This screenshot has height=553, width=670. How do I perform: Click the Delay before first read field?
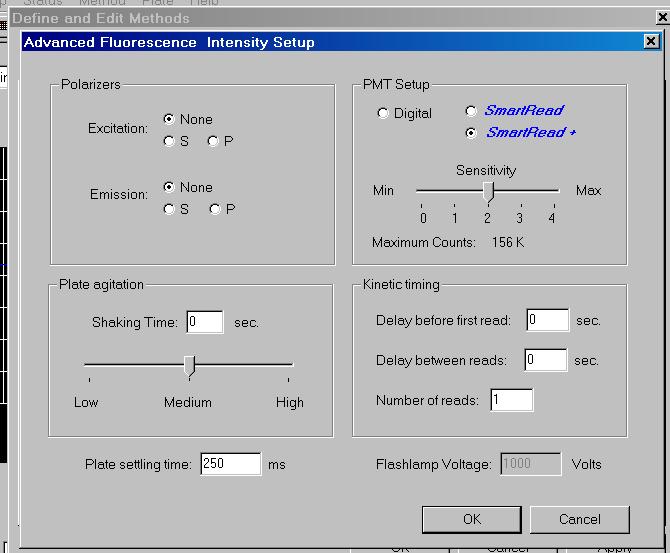click(x=547, y=320)
